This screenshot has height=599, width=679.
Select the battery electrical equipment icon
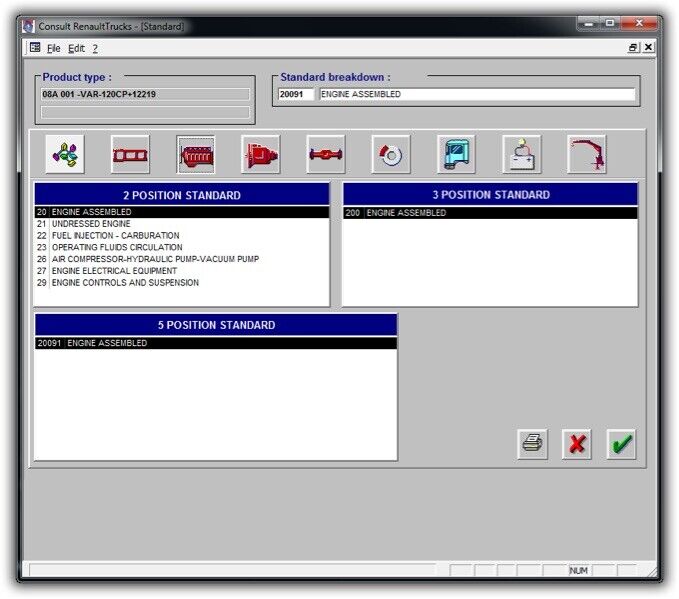point(521,155)
